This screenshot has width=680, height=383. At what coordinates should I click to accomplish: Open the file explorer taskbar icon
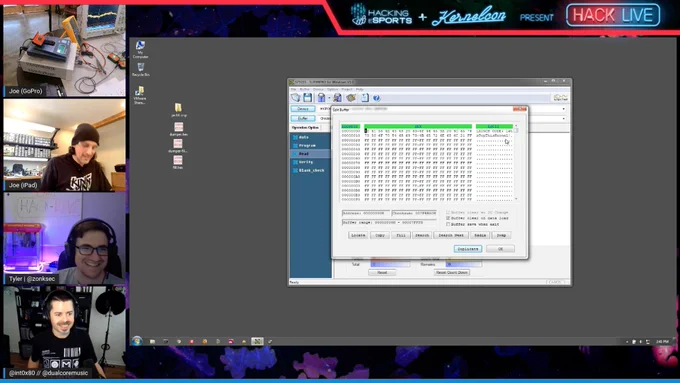(153, 341)
